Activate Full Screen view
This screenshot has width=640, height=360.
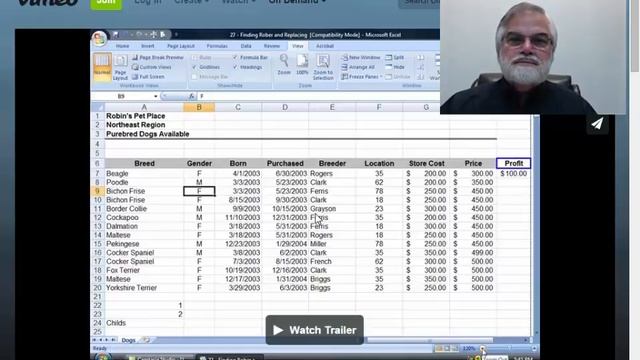(x=148, y=77)
